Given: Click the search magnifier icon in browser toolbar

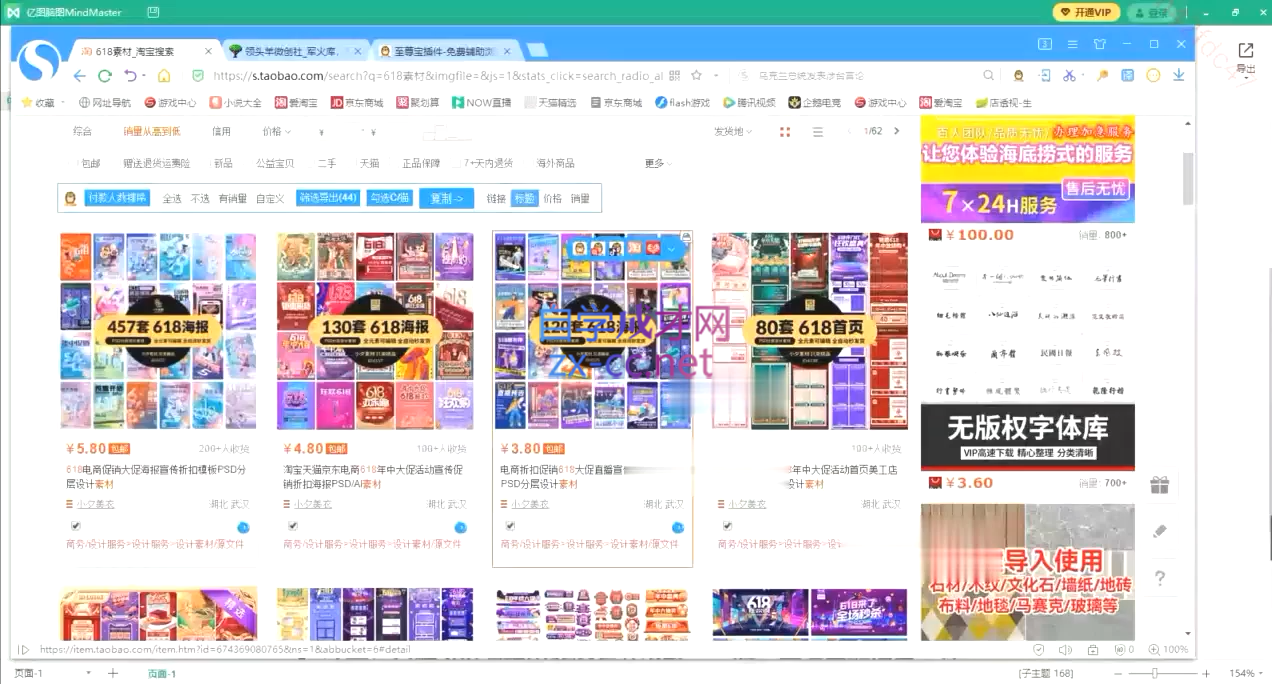Looking at the screenshot, I should coord(988,76).
